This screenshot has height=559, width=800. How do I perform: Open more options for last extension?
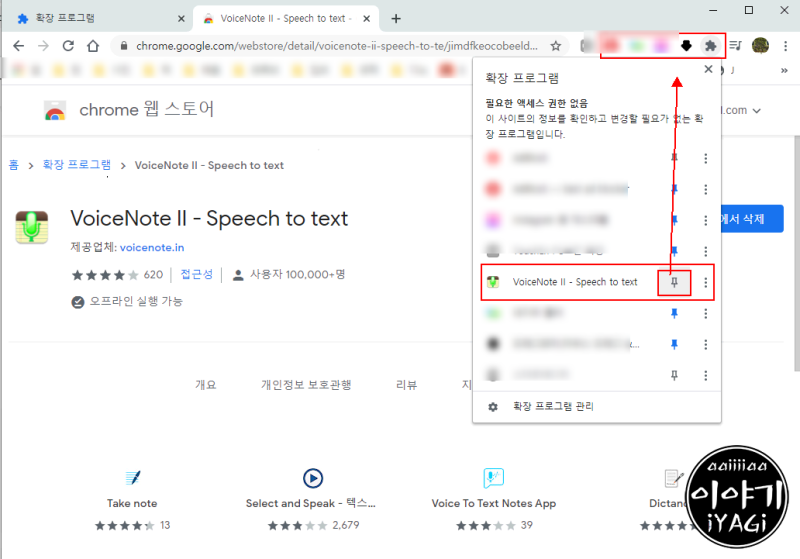[x=706, y=375]
